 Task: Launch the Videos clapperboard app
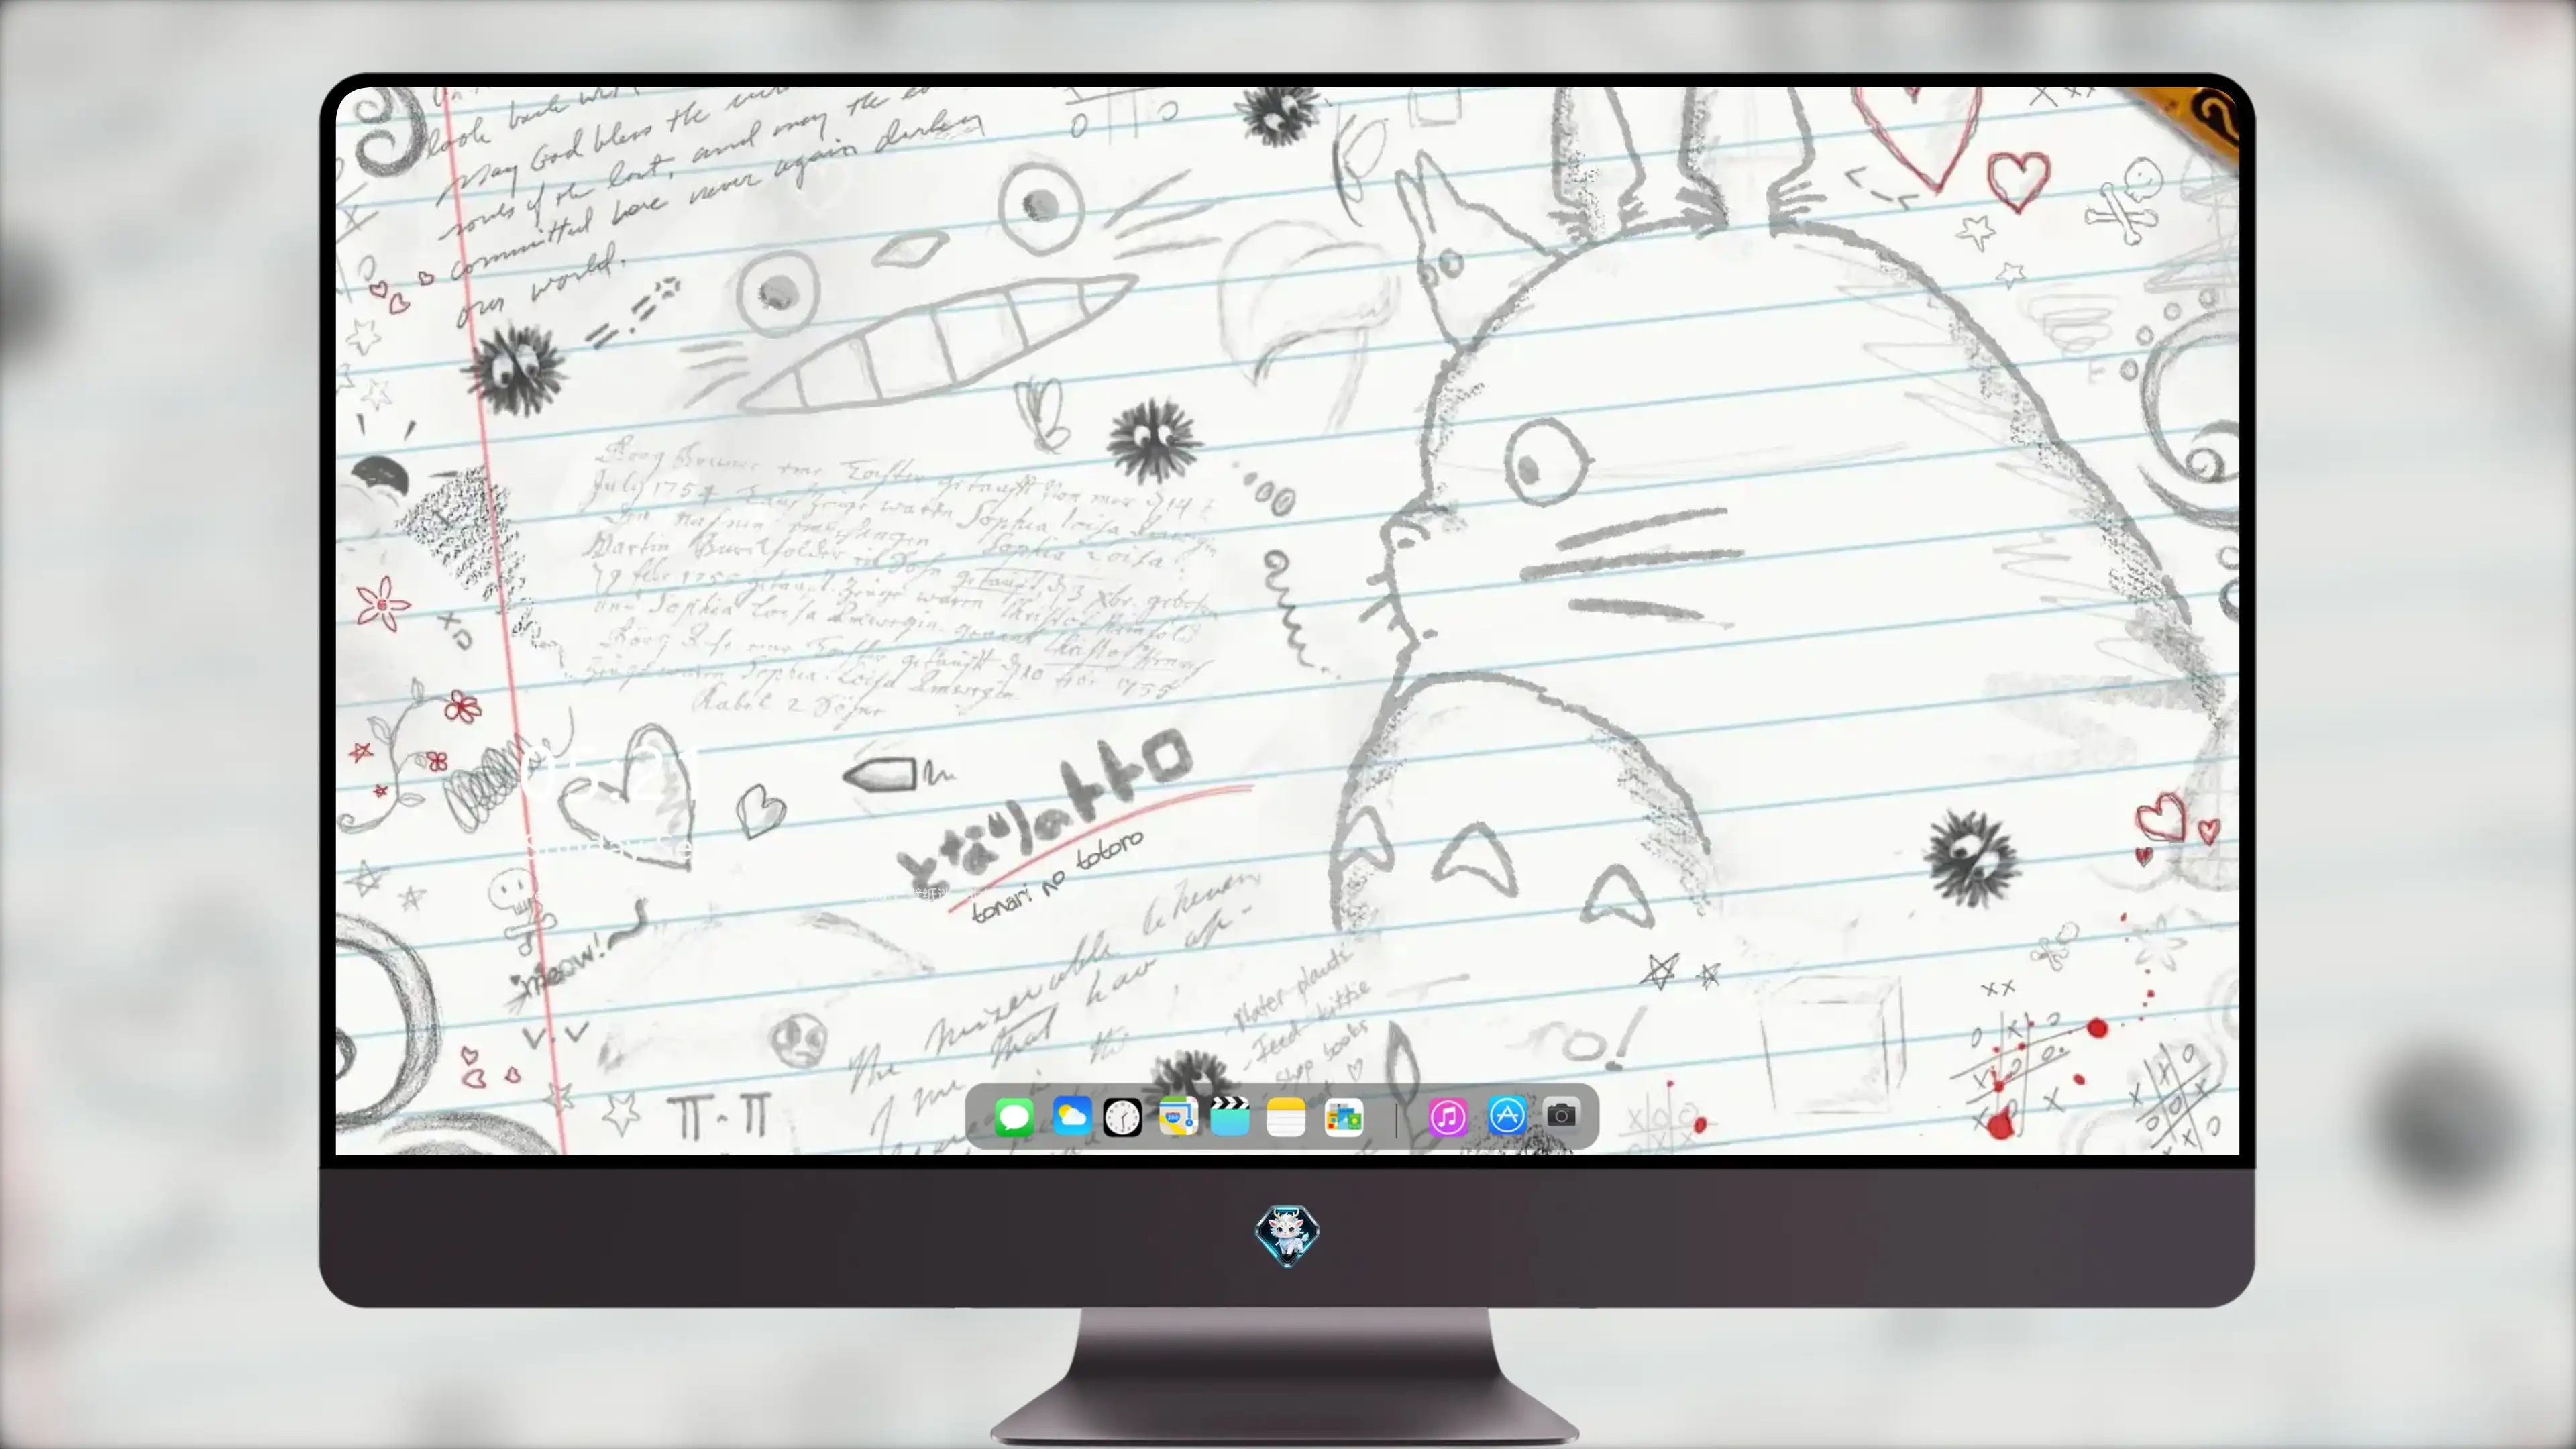[1230, 1116]
